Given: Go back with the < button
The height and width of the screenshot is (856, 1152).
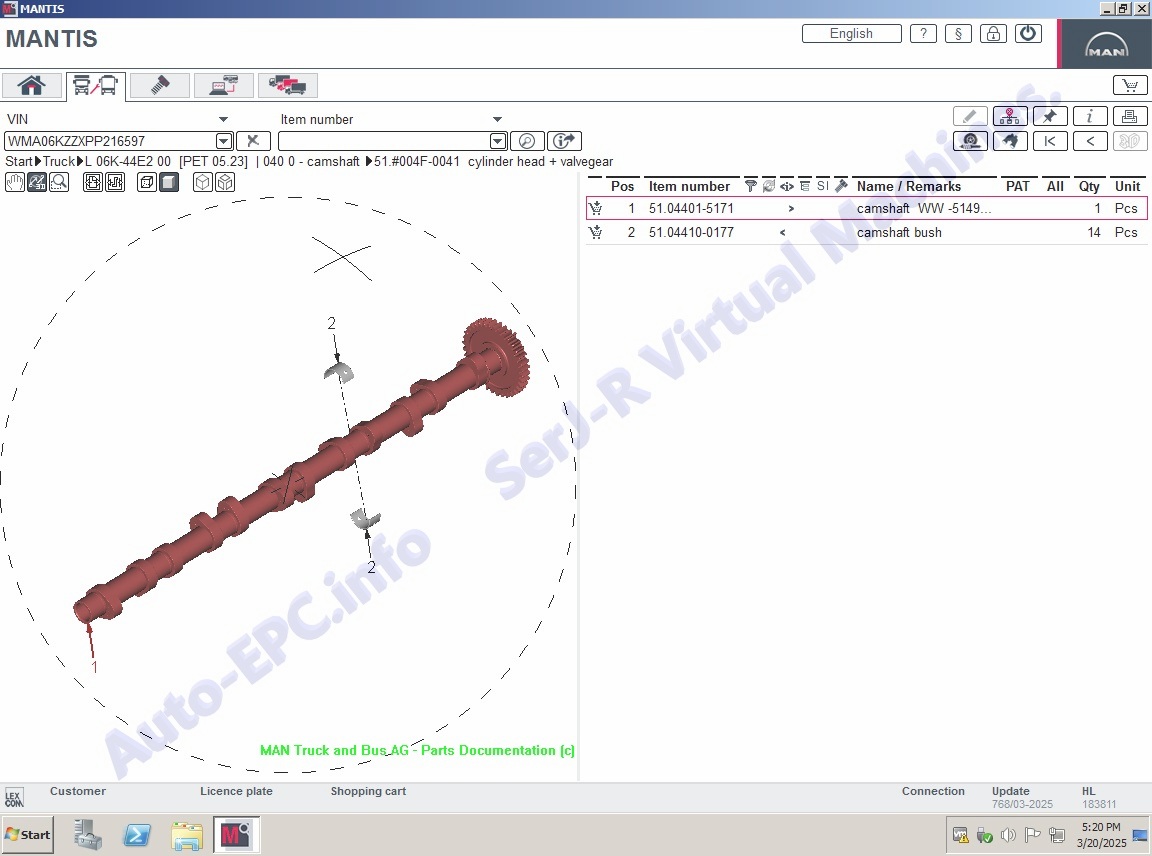Looking at the screenshot, I should pos(1090,141).
